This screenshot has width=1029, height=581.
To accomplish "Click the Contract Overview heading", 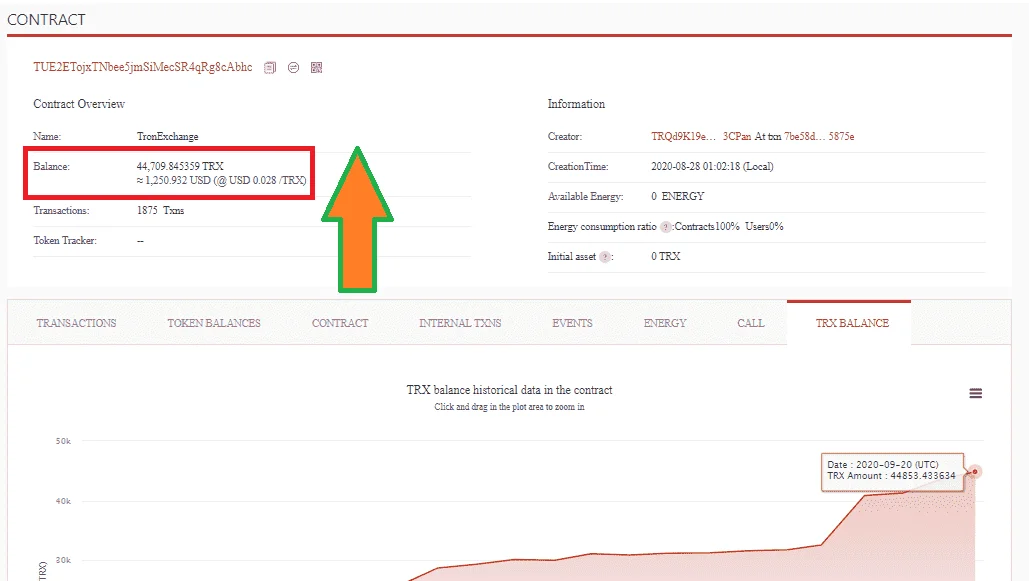I will pos(79,104).
